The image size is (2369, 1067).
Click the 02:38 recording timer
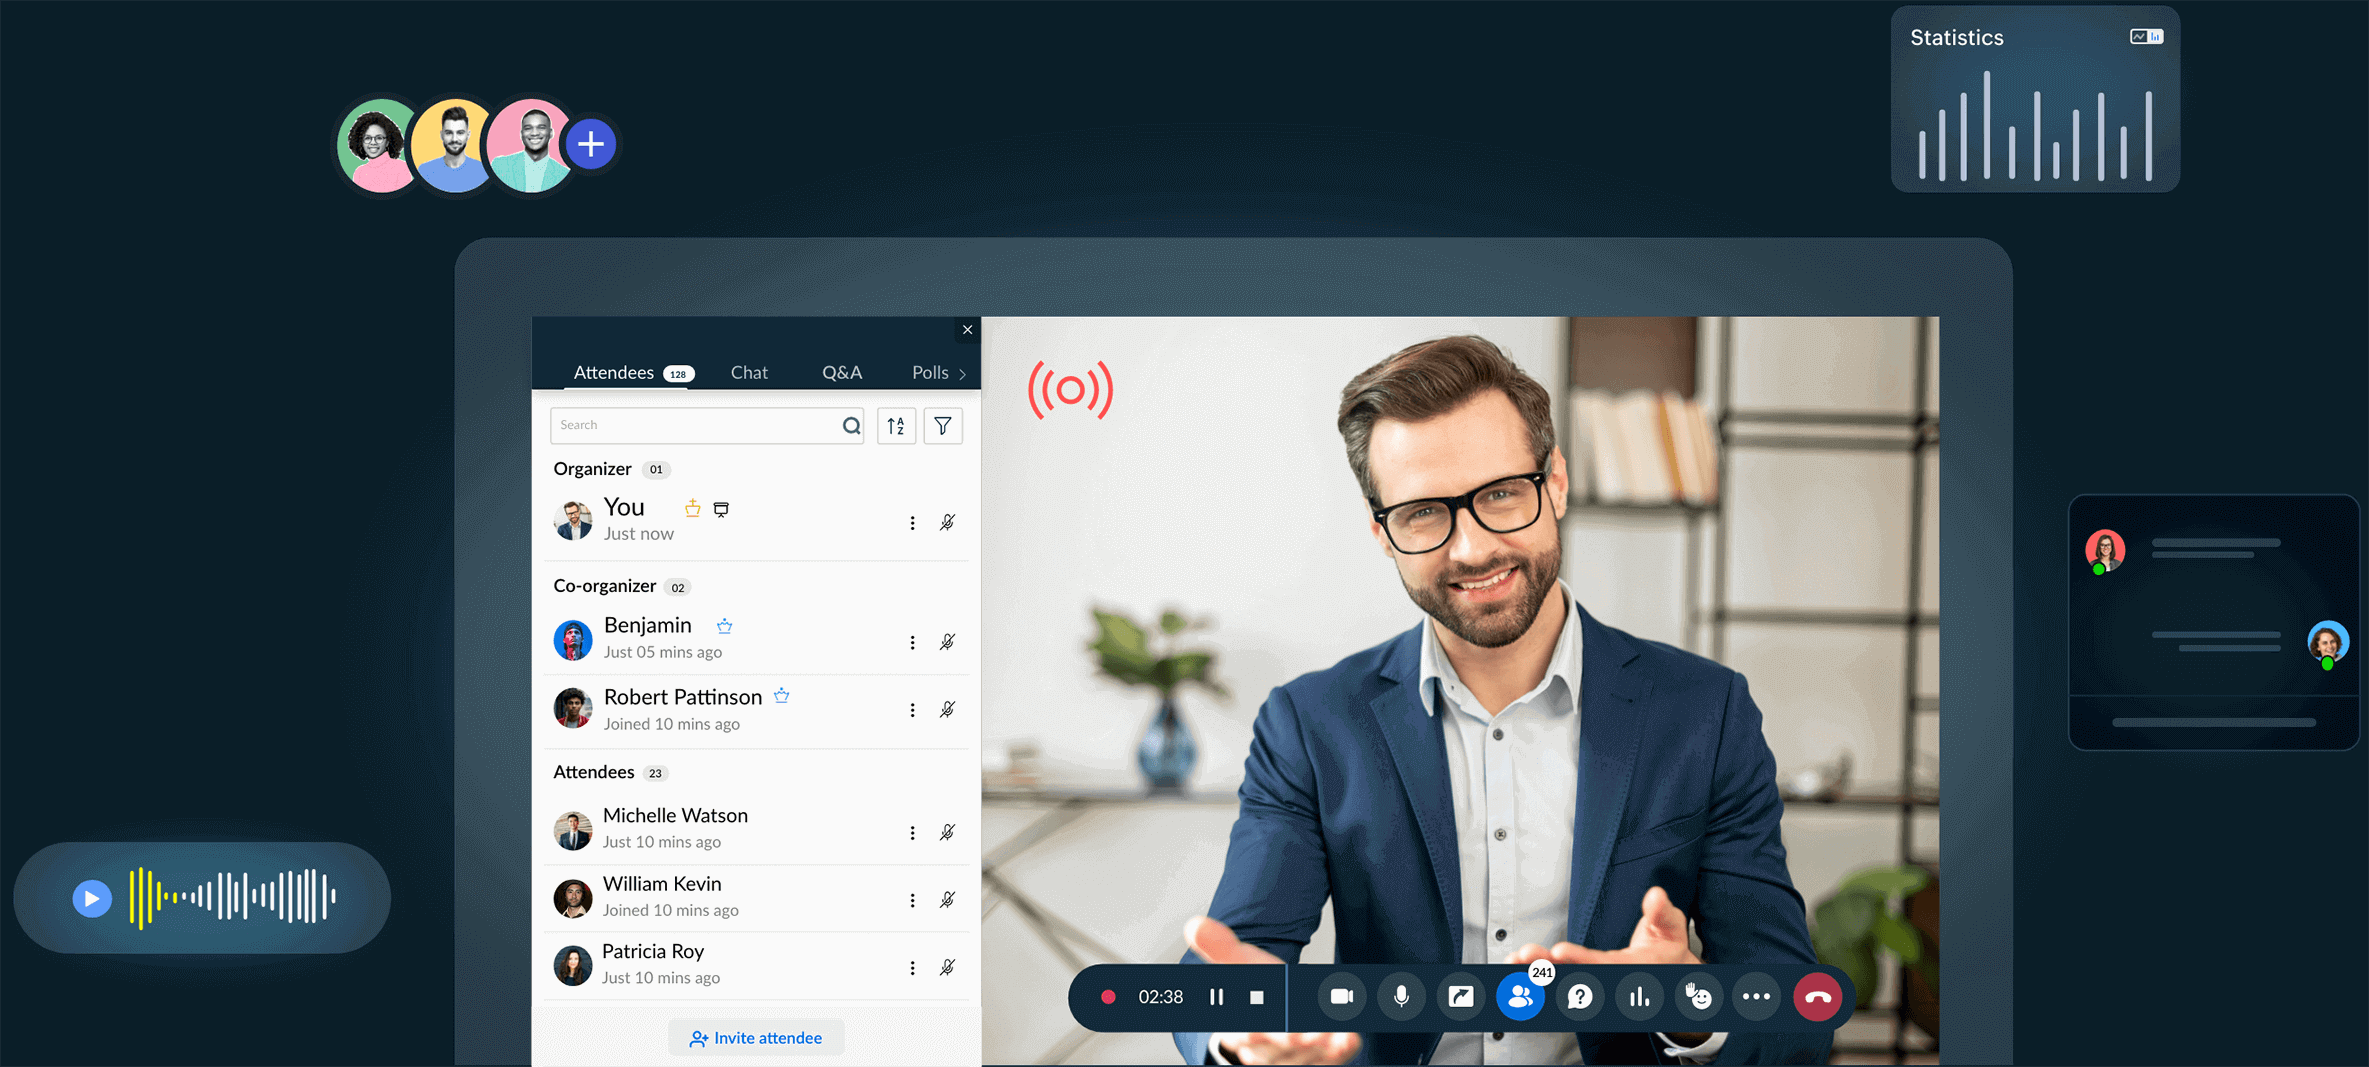(x=1160, y=997)
